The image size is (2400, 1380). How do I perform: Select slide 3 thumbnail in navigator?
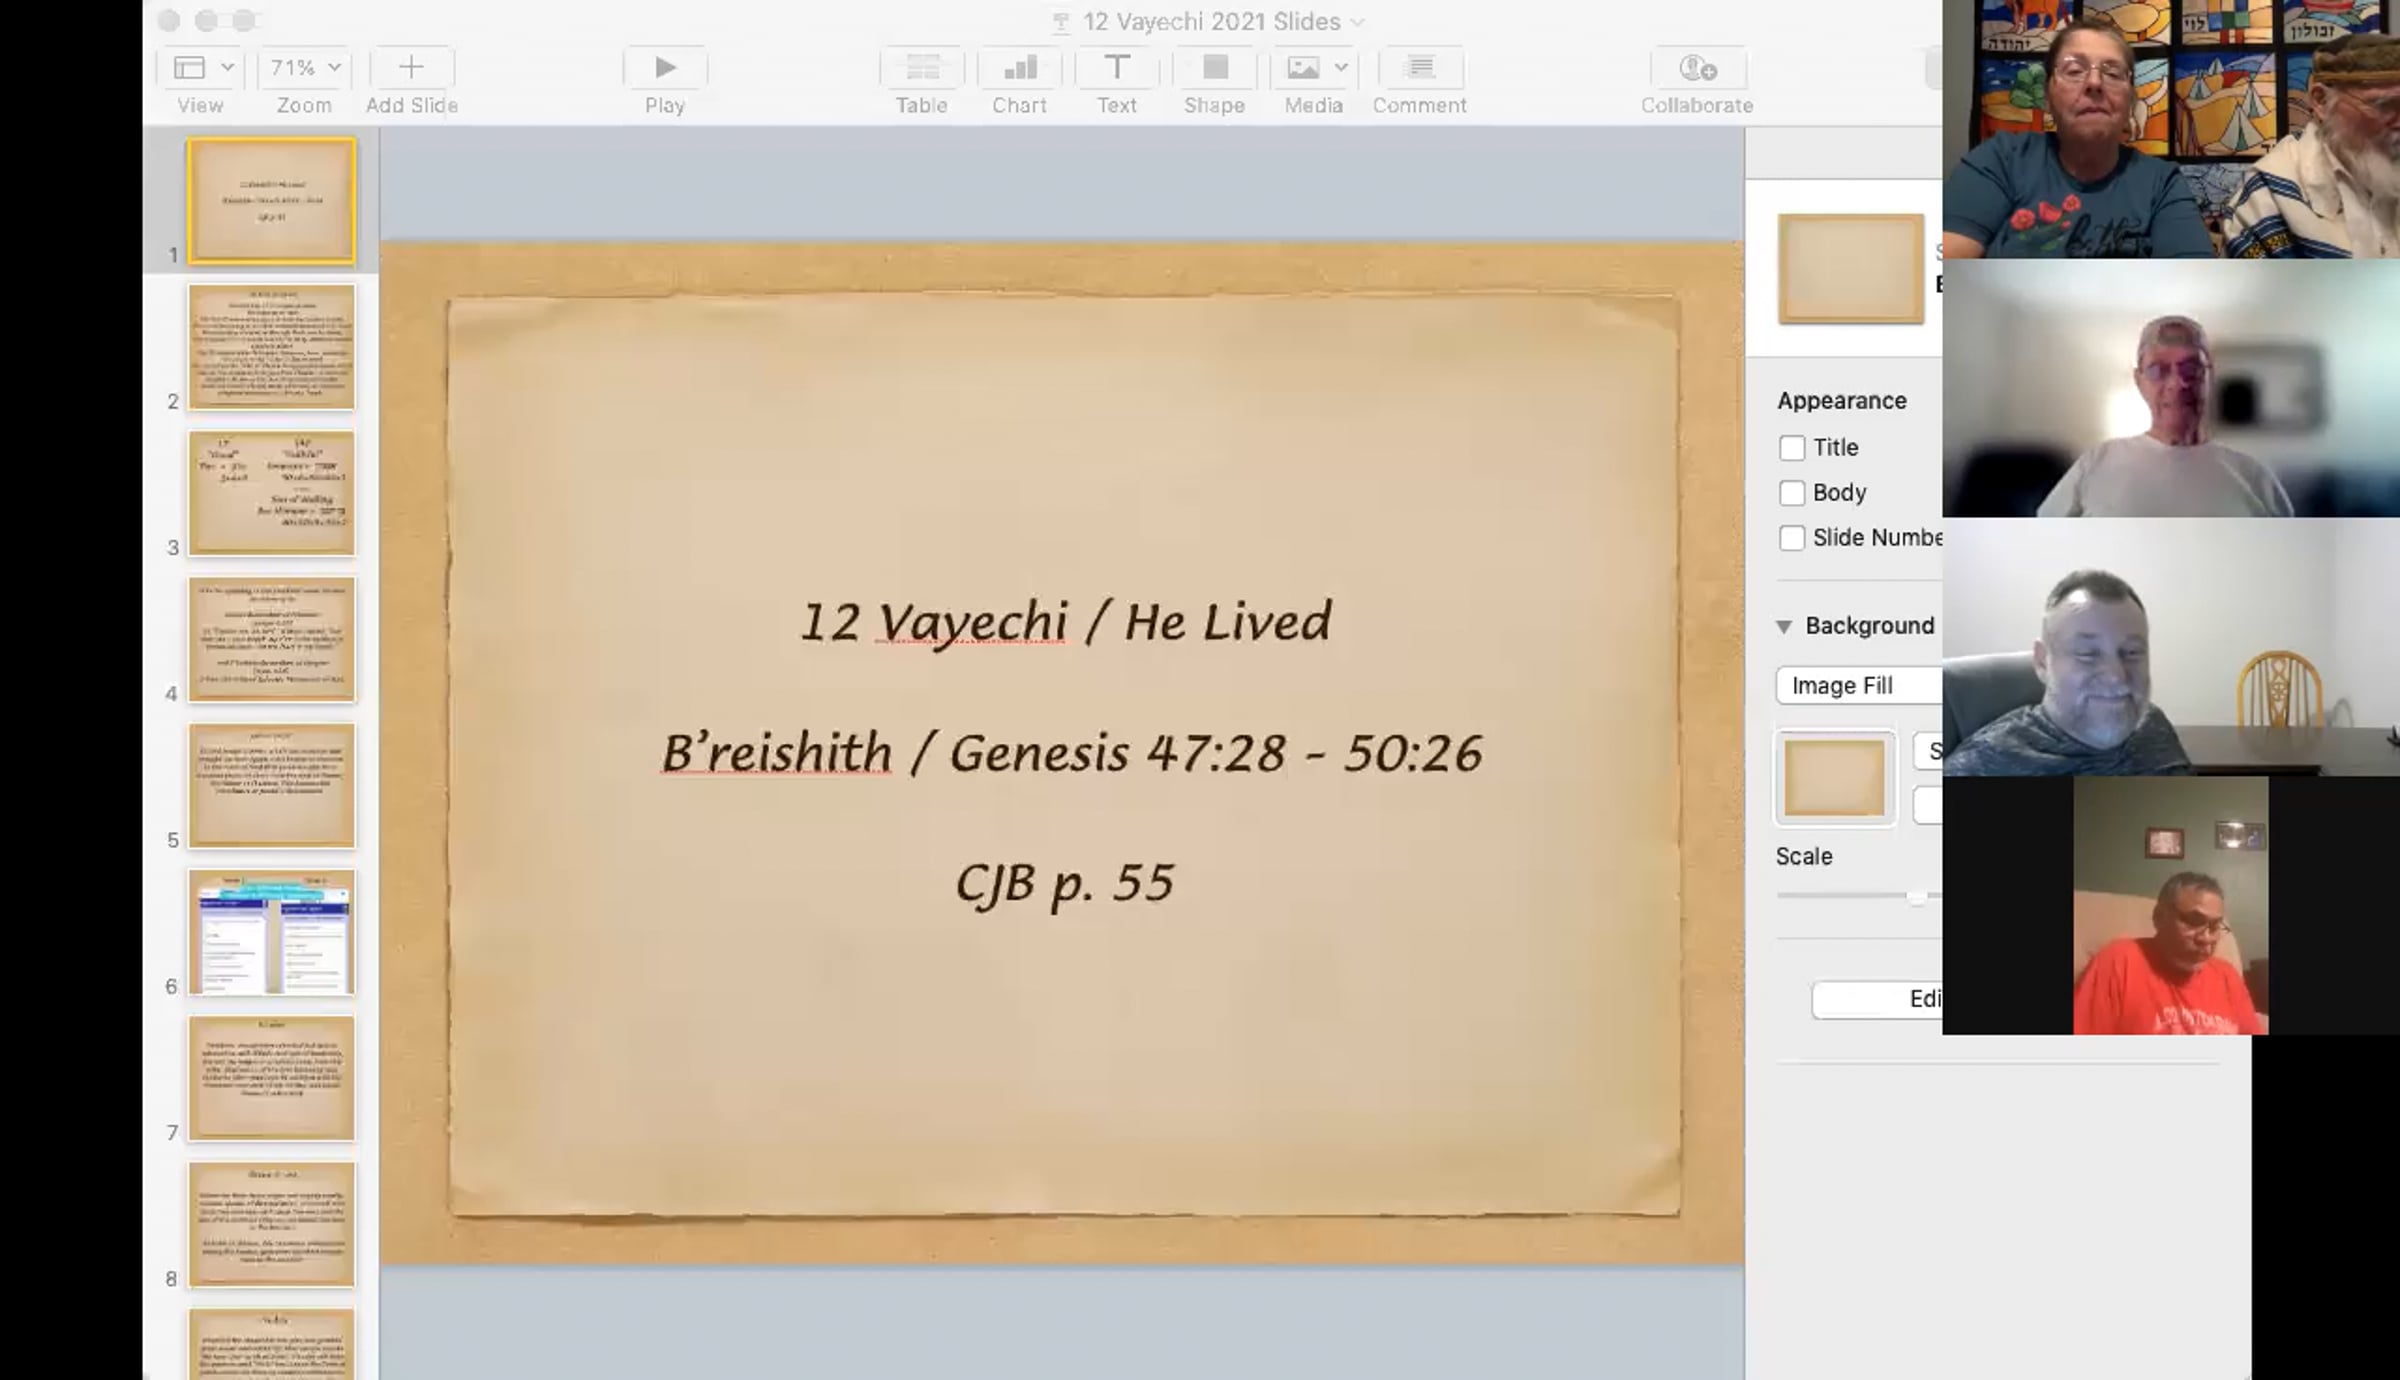272,493
